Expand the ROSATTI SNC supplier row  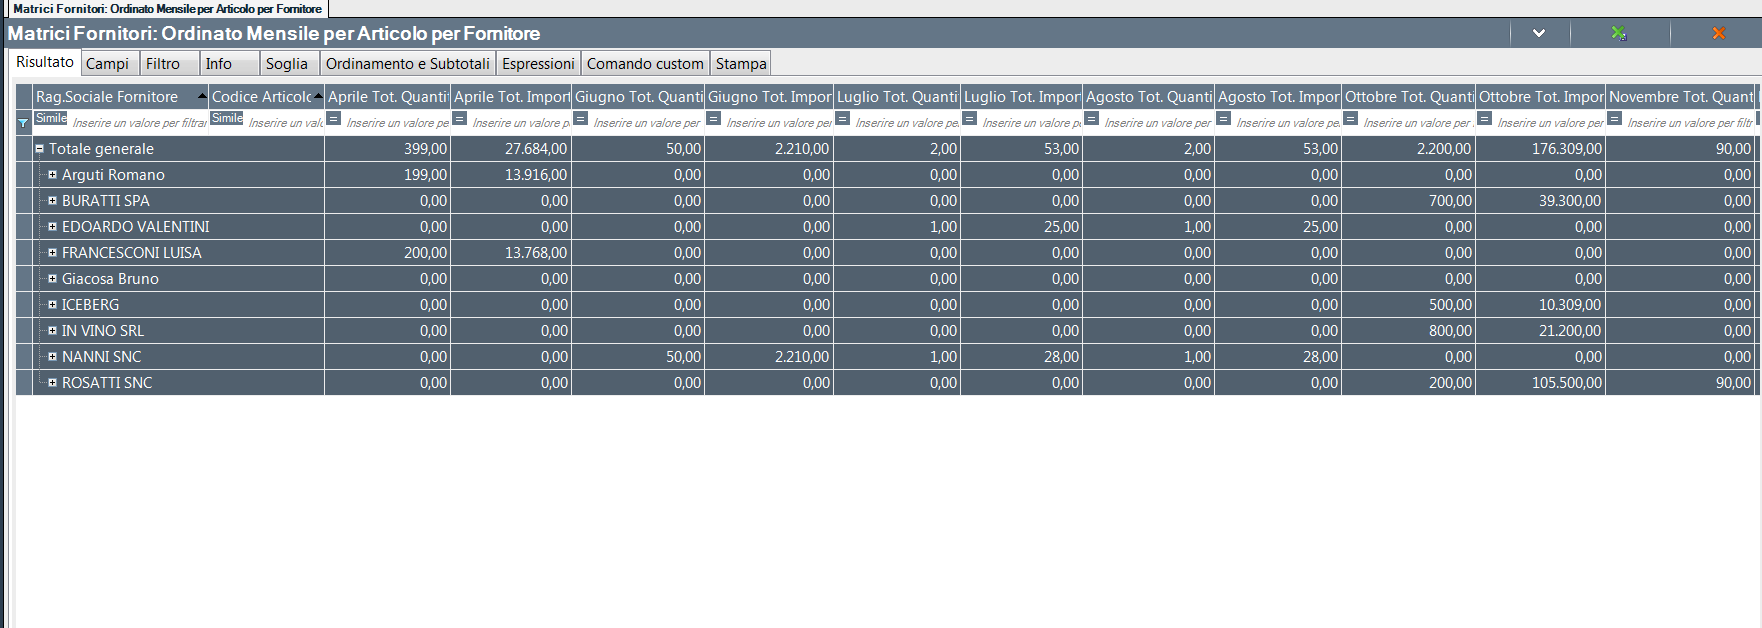point(53,382)
